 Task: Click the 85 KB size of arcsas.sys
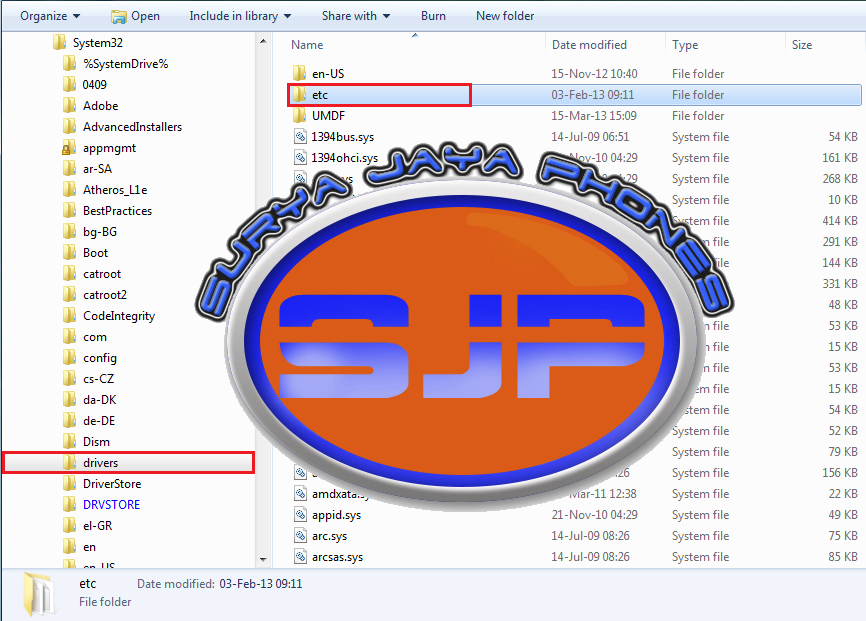(843, 556)
